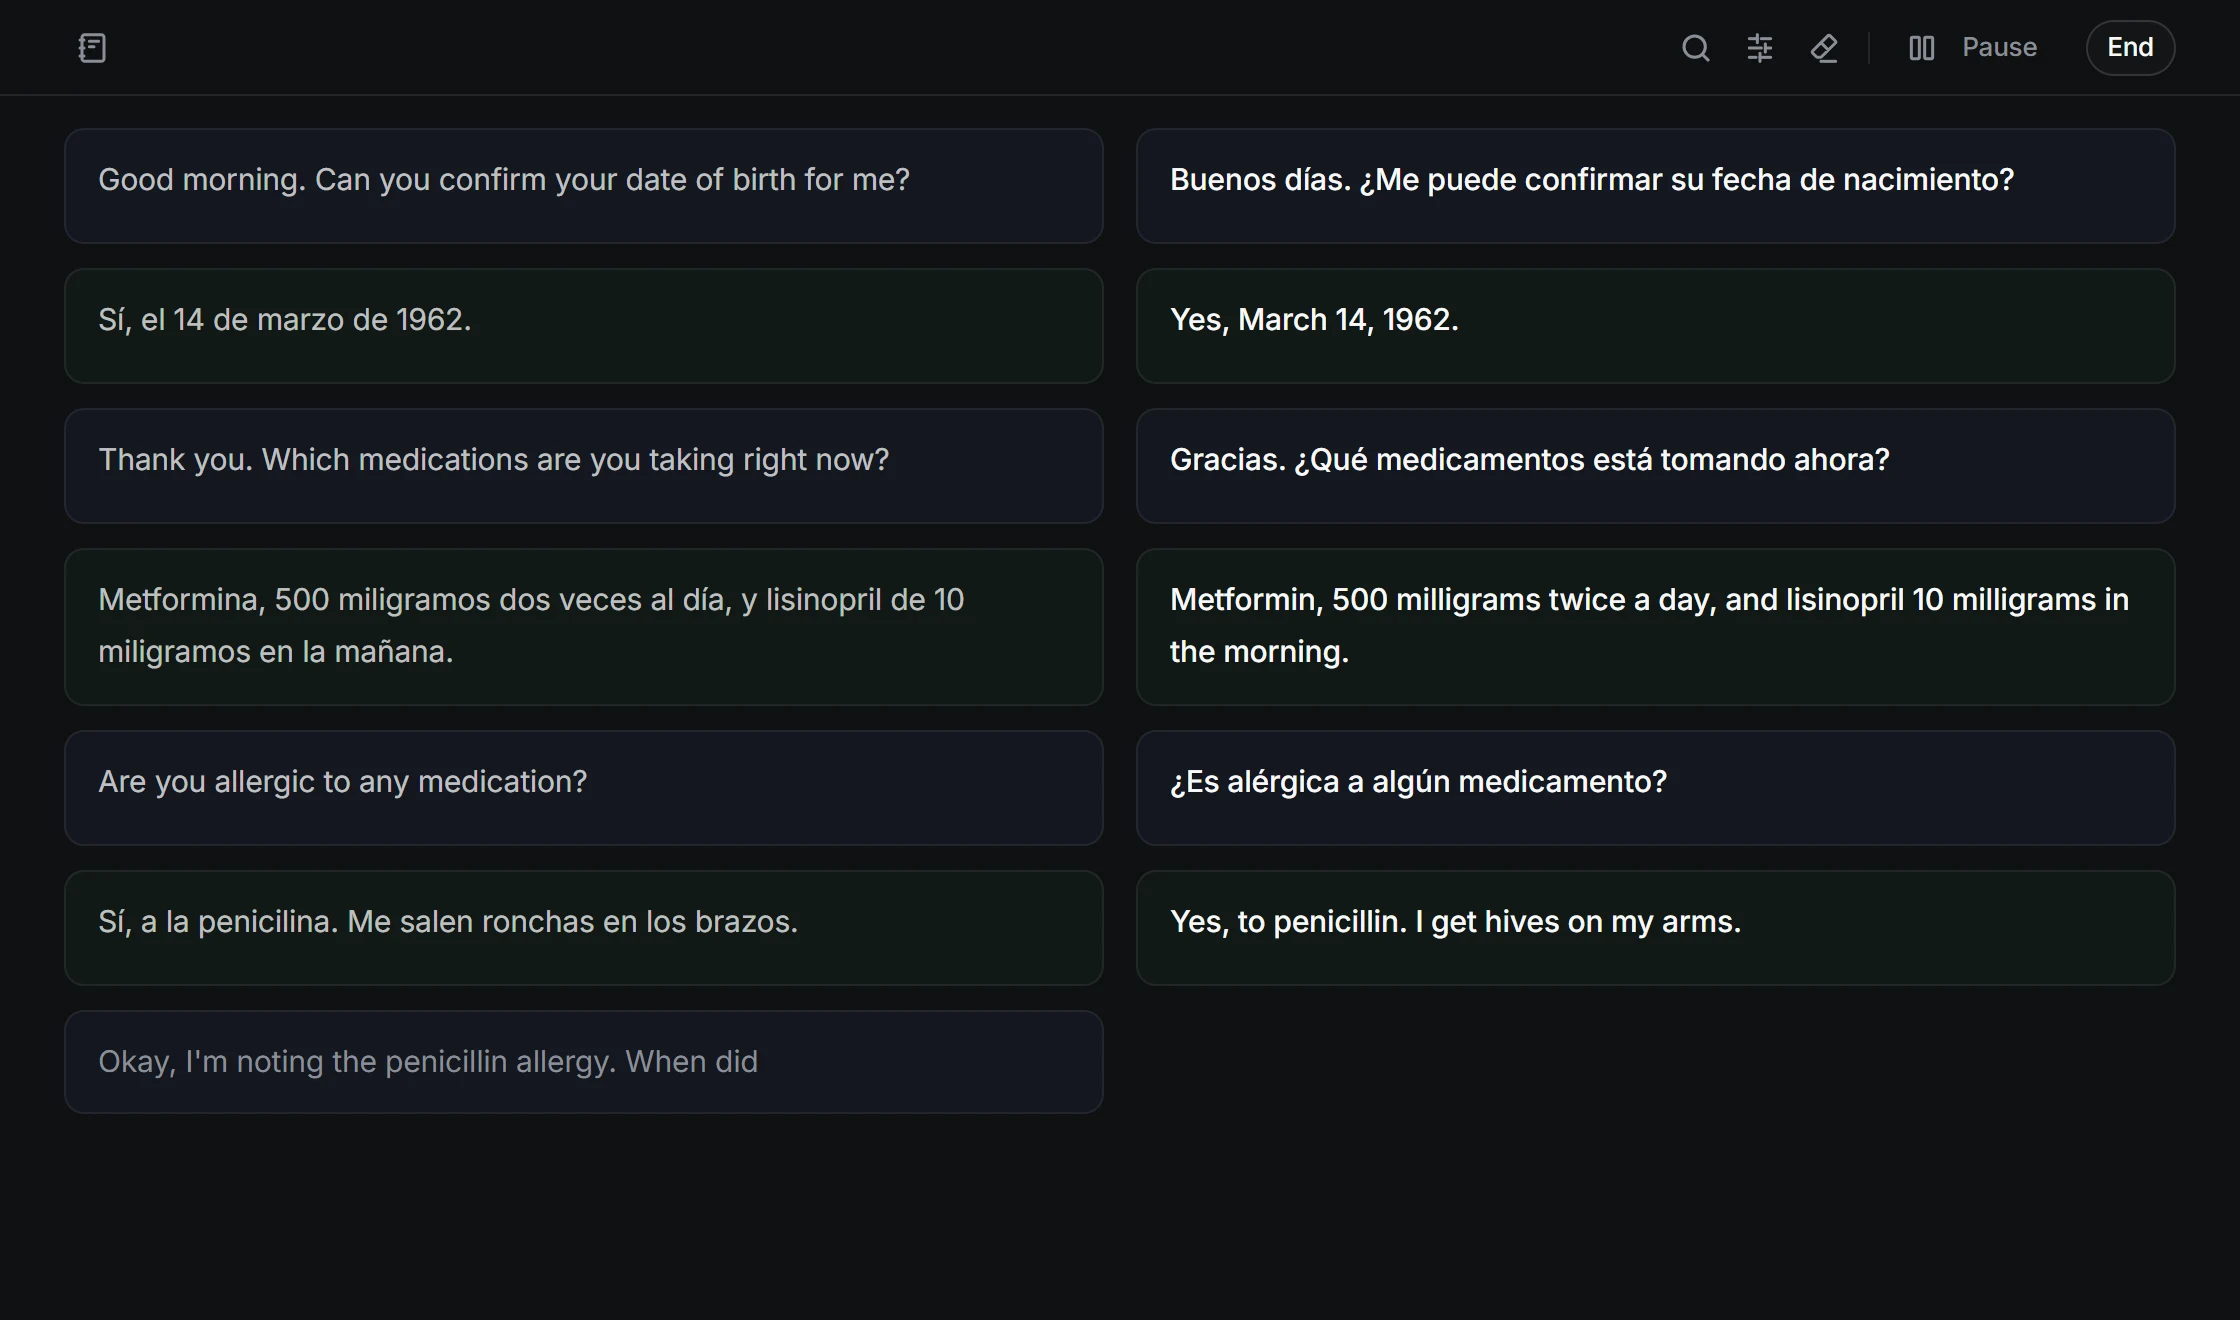This screenshot has width=2240, height=1320.
Task: Click in-progress 'Okay, I'm noting the penicillin' card
Action: [x=584, y=1062]
